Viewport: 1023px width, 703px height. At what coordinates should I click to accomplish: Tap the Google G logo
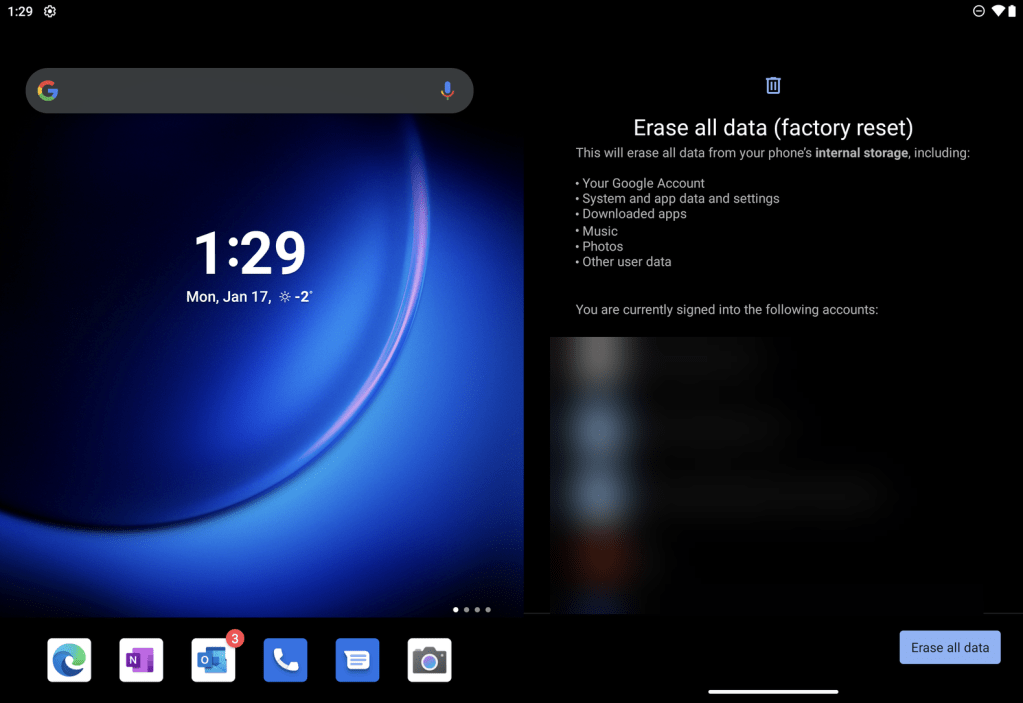(x=48, y=91)
